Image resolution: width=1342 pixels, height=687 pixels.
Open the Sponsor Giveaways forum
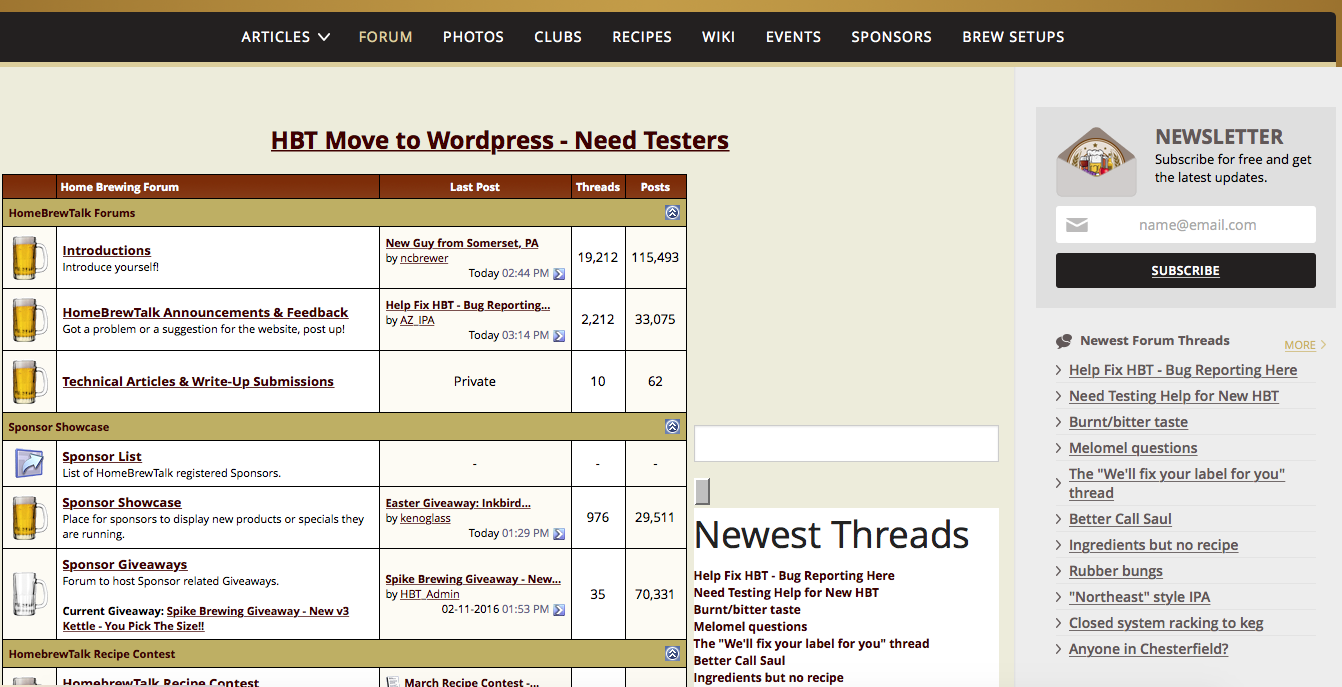coord(125,565)
